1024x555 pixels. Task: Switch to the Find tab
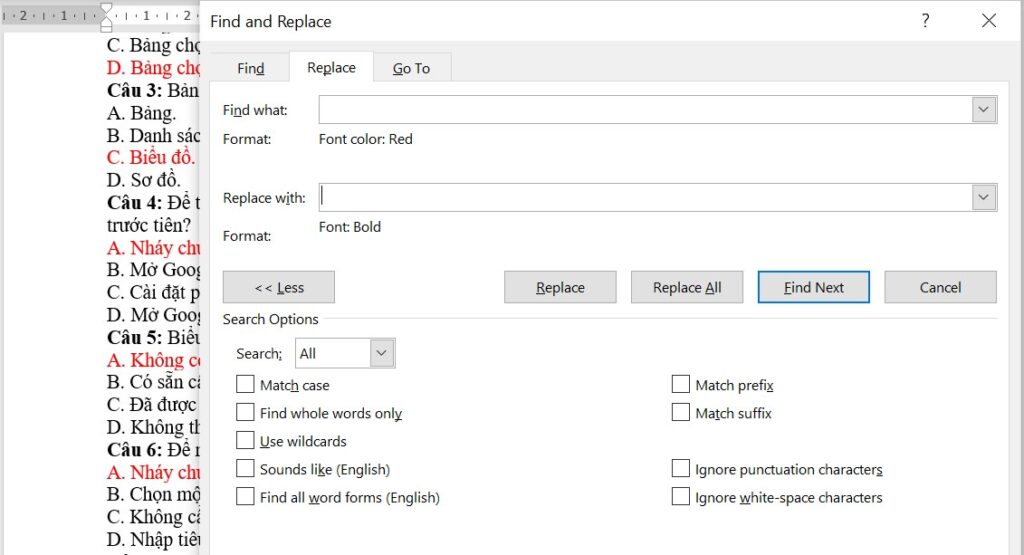pyautogui.click(x=251, y=68)
